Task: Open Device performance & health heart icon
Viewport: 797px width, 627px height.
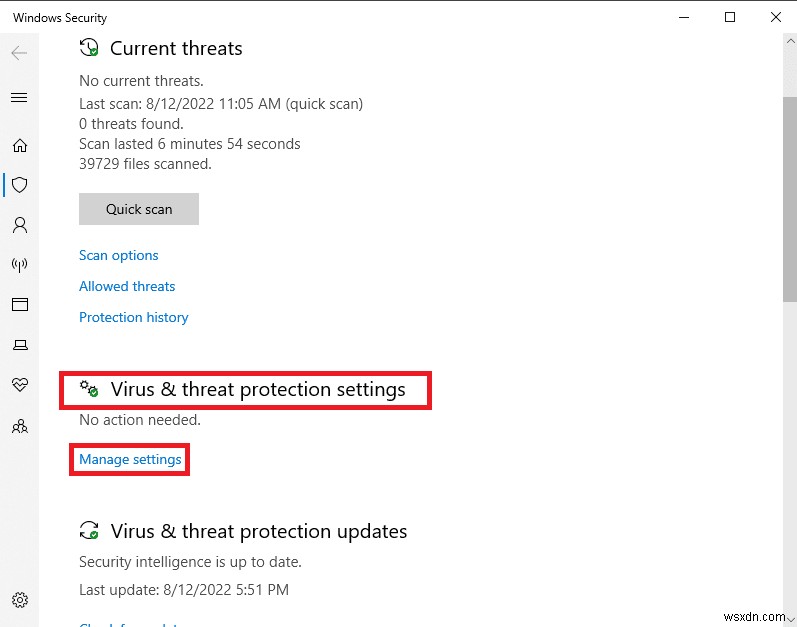Action: (19, 385)
